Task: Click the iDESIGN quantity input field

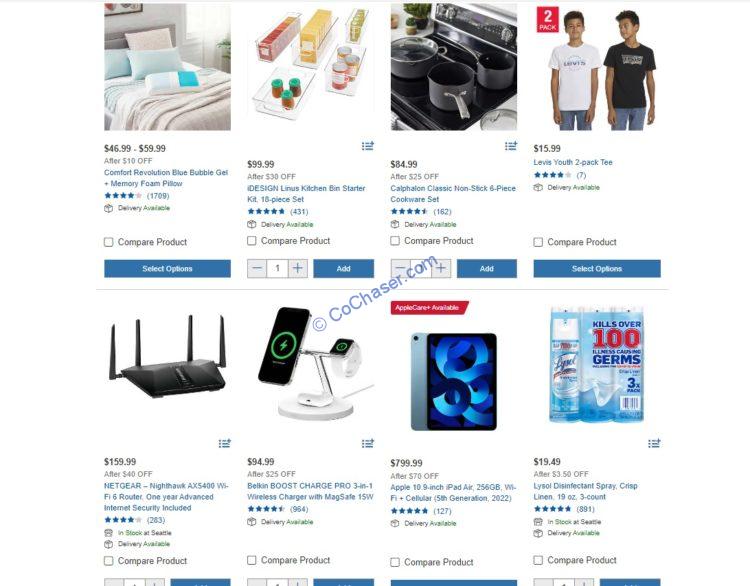Action: coord(277,268)
